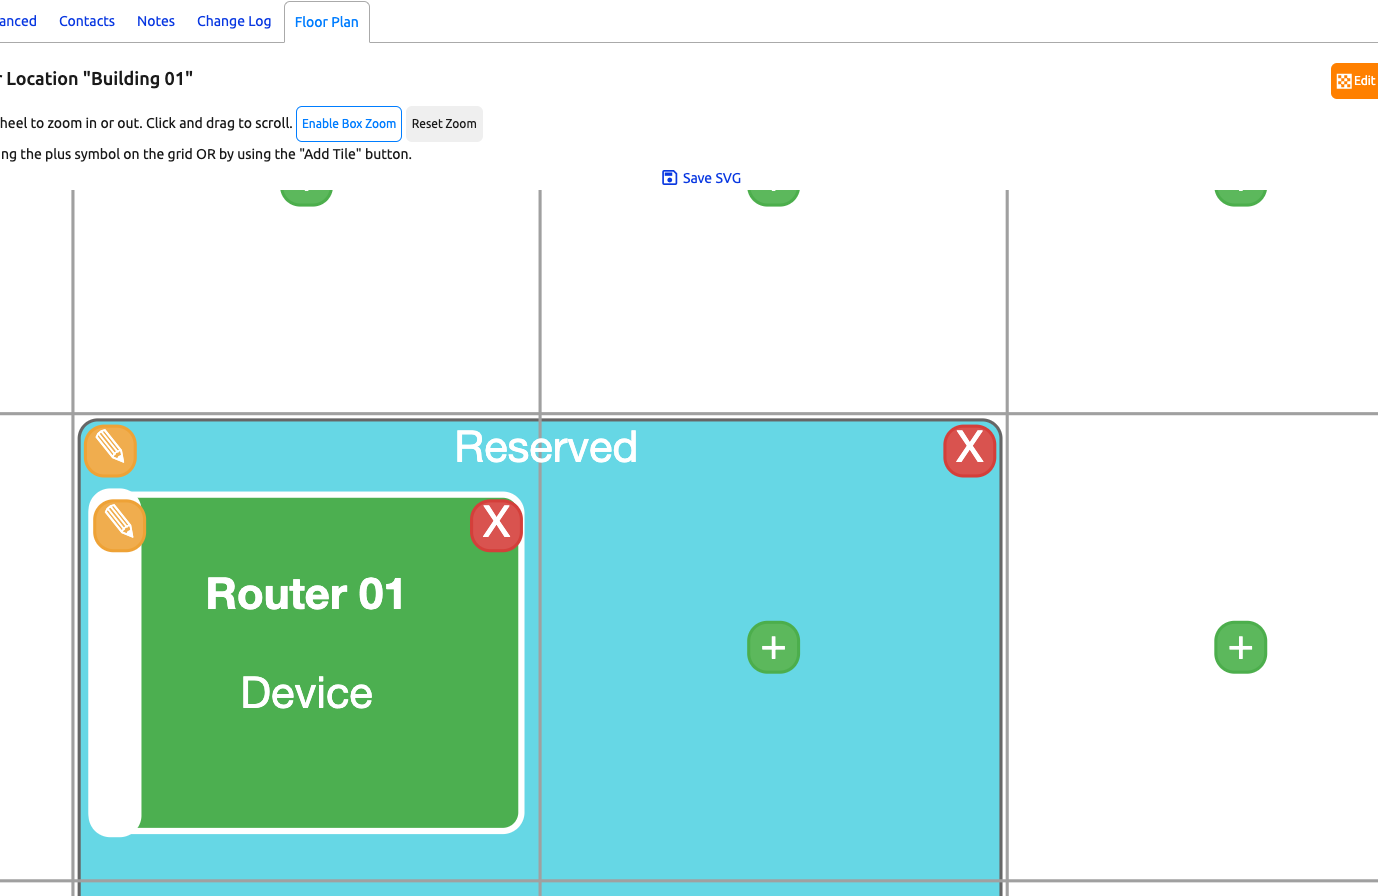Image resolution: width=1378 pixels, height=896 pixels.
Task: Switch to the Contacts tab
Action: [87, 21]
